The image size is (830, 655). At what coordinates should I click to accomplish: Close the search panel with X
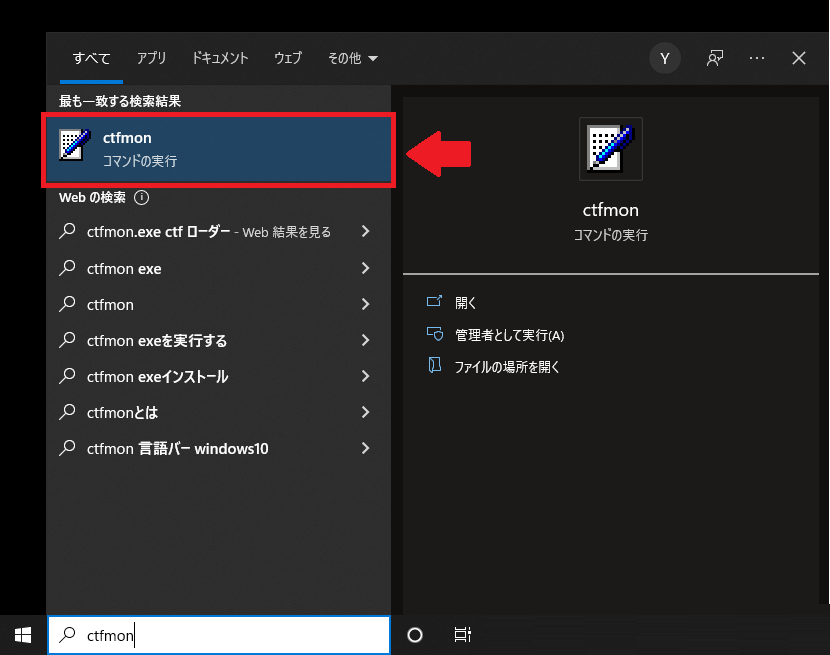799,58
